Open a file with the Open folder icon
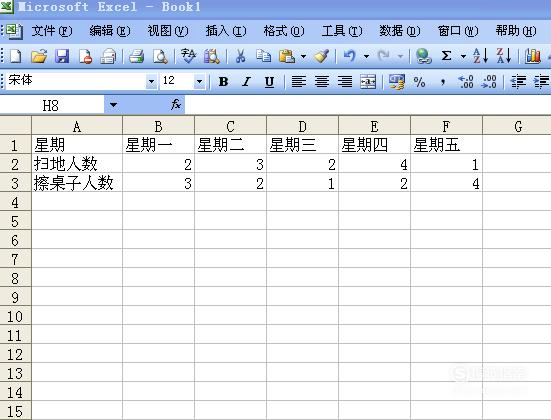This screenshot has height=420, width=551. 39,56
